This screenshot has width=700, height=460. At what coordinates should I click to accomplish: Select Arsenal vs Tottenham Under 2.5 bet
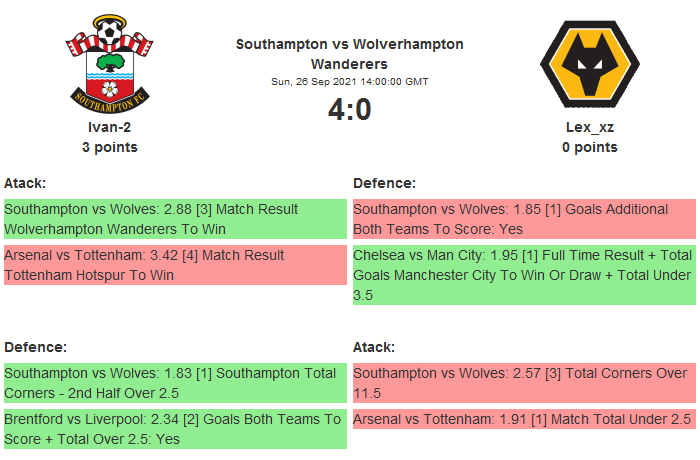coord(524,420)
